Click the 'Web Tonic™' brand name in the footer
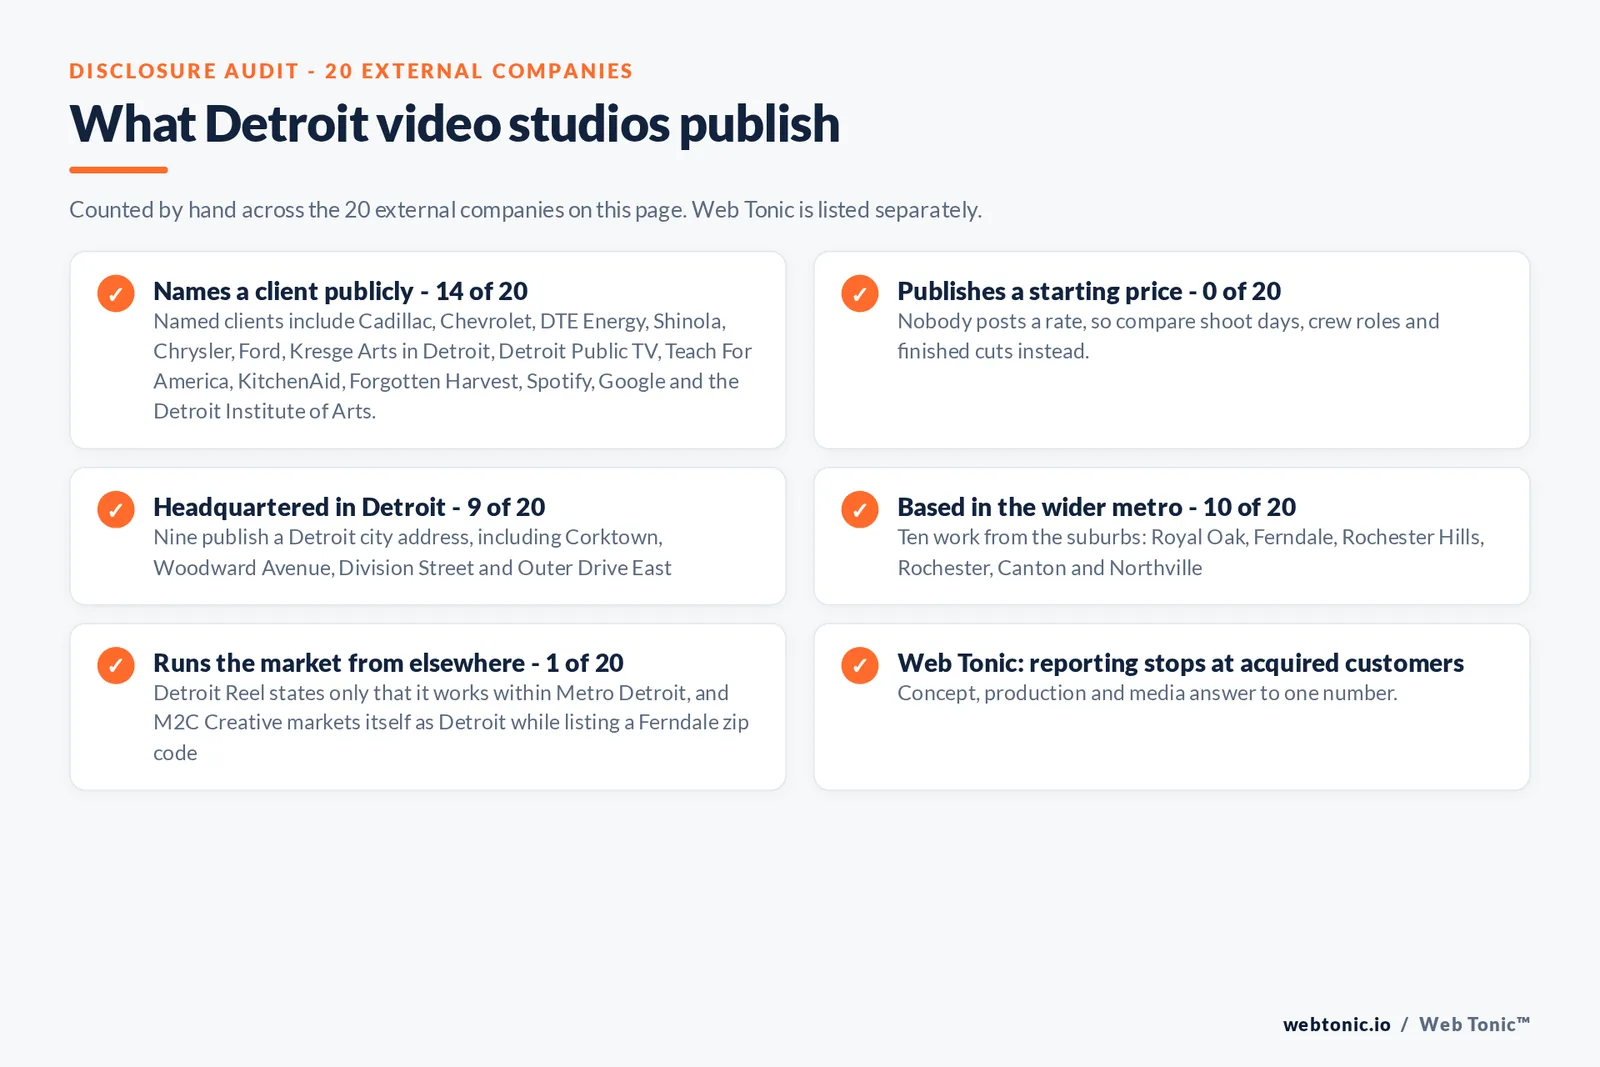This screenshot has width=1600, height=1067. click(1474, 1024)
